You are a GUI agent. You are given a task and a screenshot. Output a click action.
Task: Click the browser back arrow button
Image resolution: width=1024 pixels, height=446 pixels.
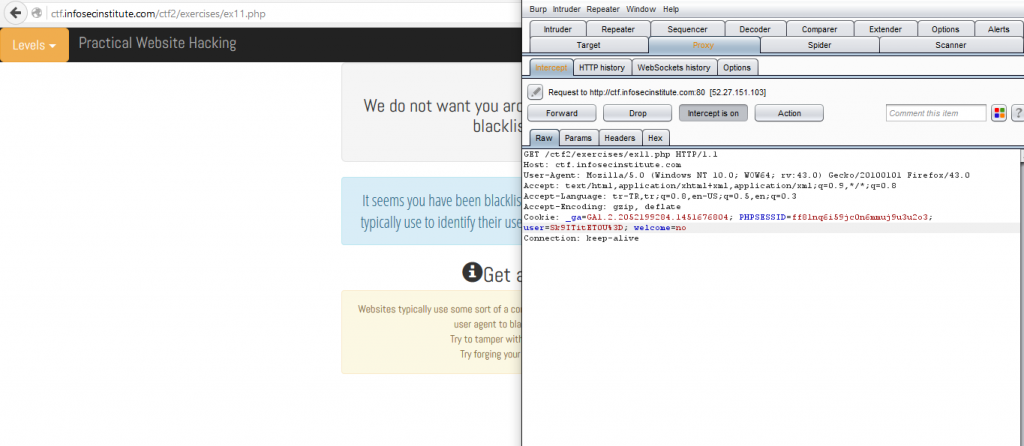pyautogui.click(x=15, y=15)
